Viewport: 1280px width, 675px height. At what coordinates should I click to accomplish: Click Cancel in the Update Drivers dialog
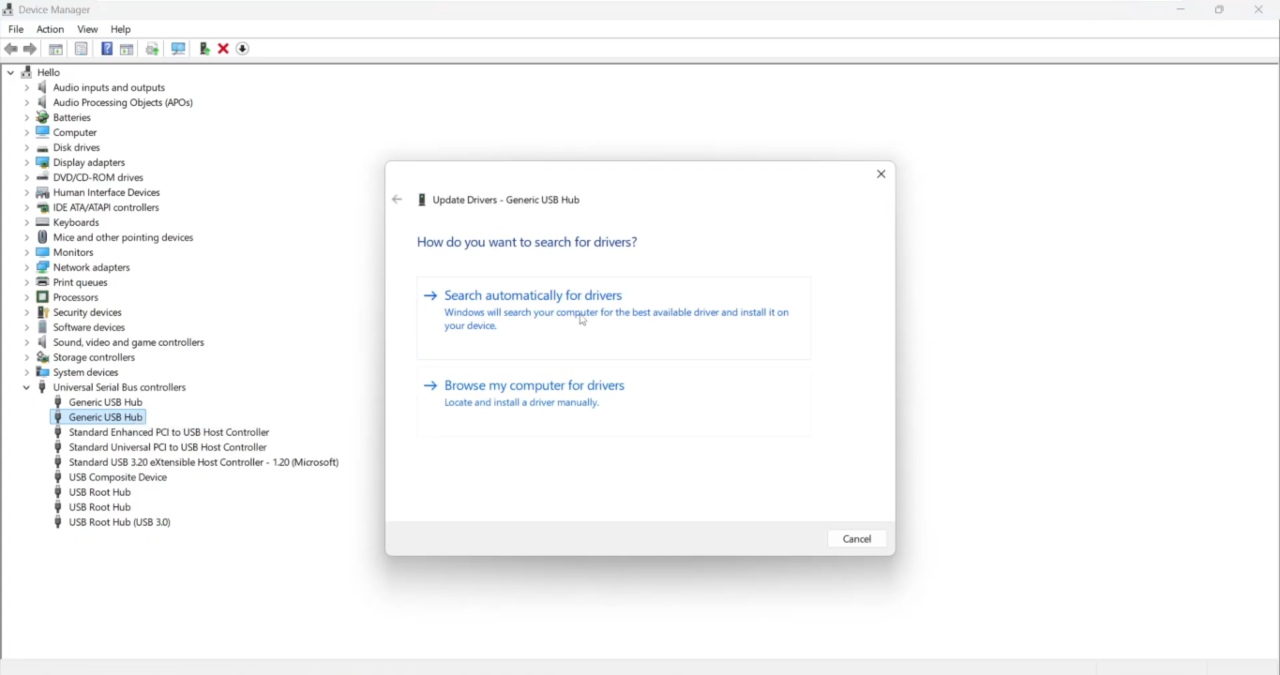[857, 539]
